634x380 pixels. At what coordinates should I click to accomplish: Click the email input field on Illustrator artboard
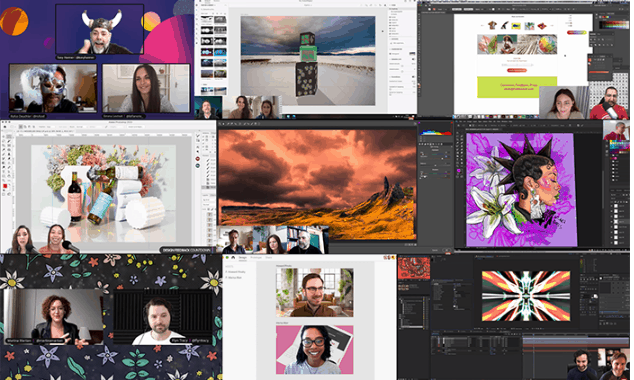pyautogui.click(x=517, y=64)
